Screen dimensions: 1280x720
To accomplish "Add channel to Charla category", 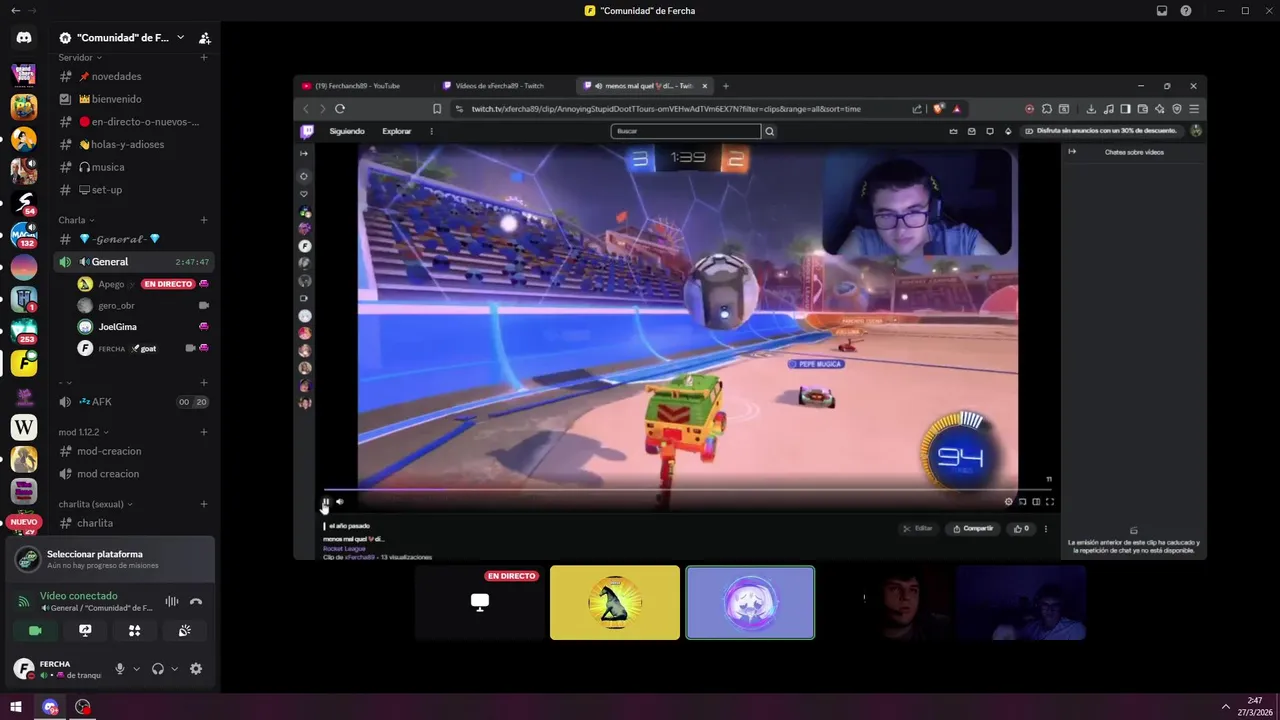I will 204,220.
